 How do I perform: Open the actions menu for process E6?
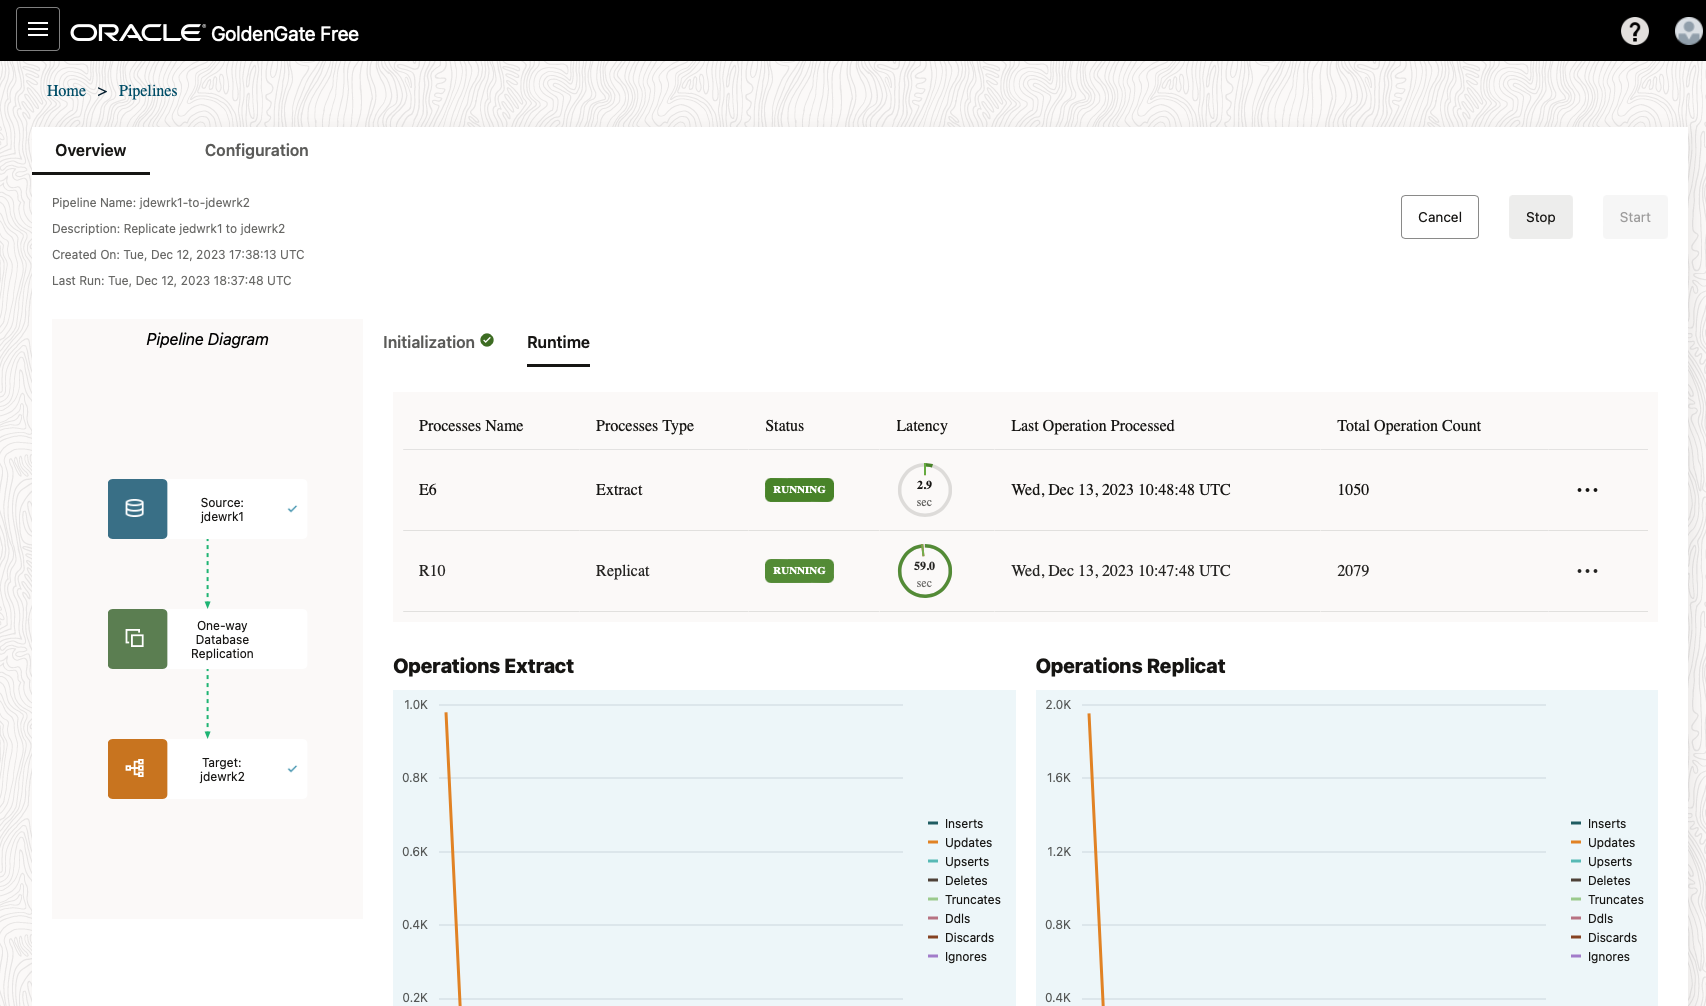[1587, 490]
